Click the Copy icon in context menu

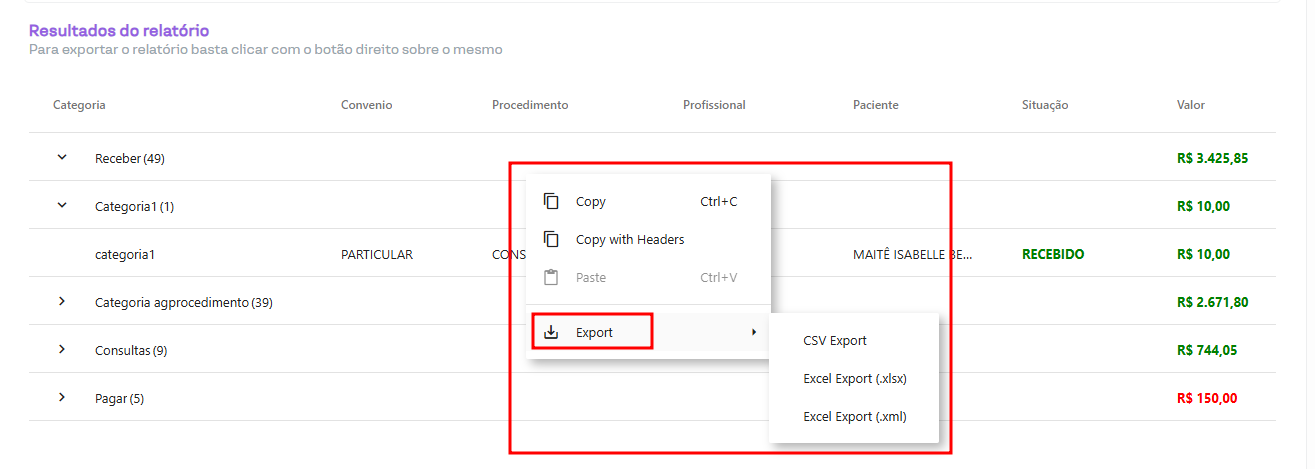551,202
